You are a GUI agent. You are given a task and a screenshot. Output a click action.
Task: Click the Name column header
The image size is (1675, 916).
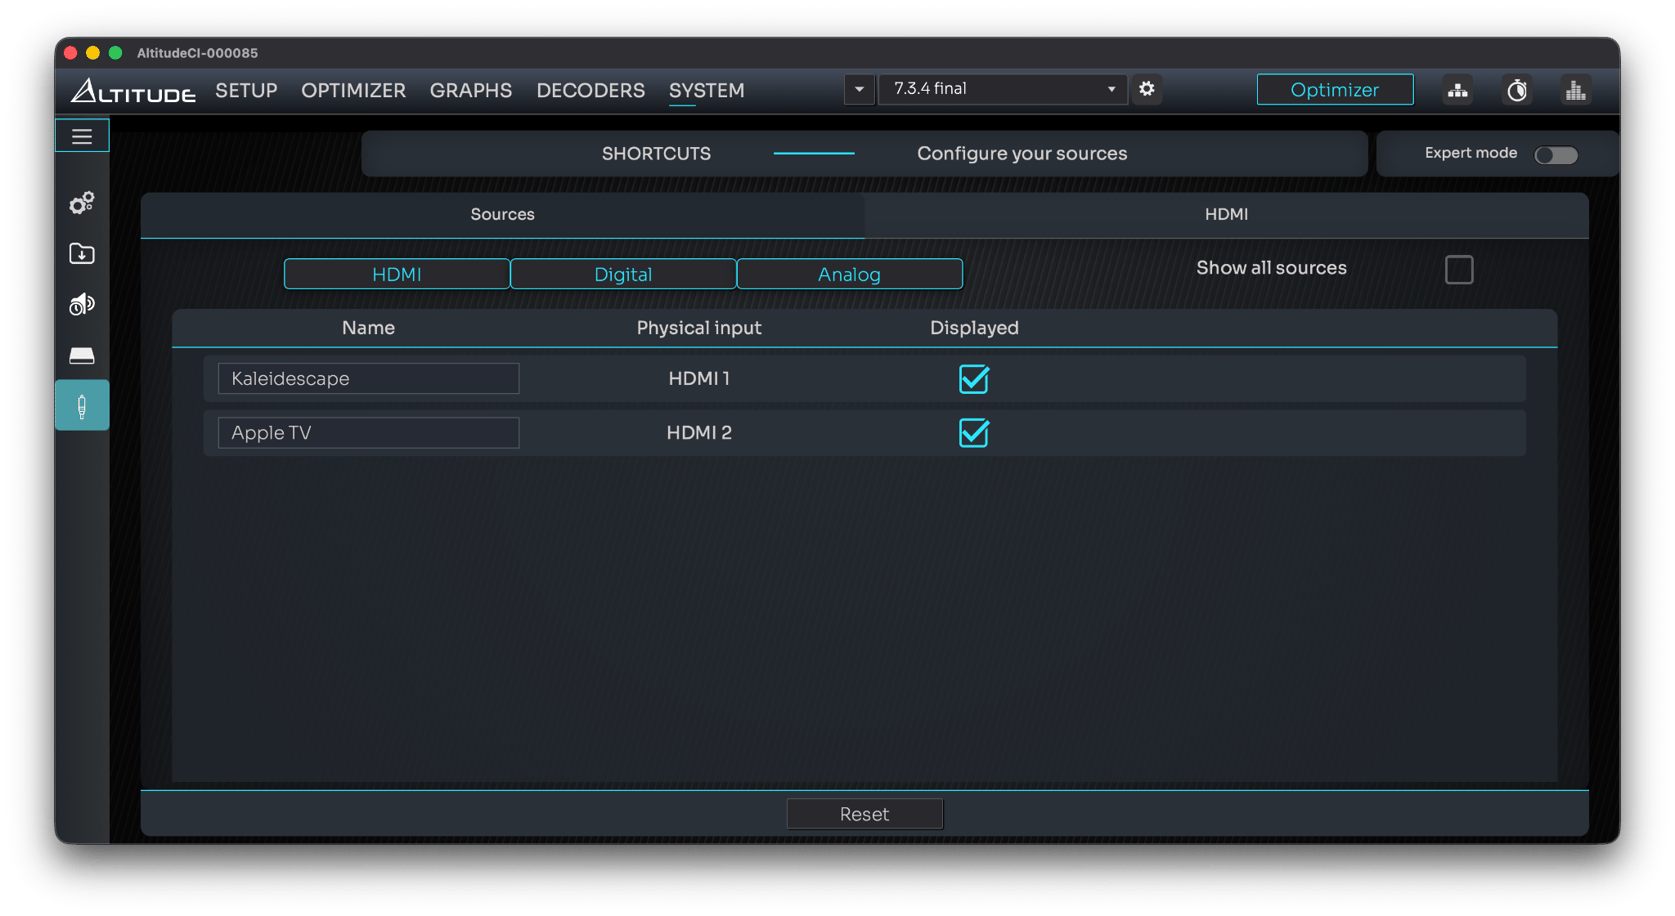click(368, 328)
